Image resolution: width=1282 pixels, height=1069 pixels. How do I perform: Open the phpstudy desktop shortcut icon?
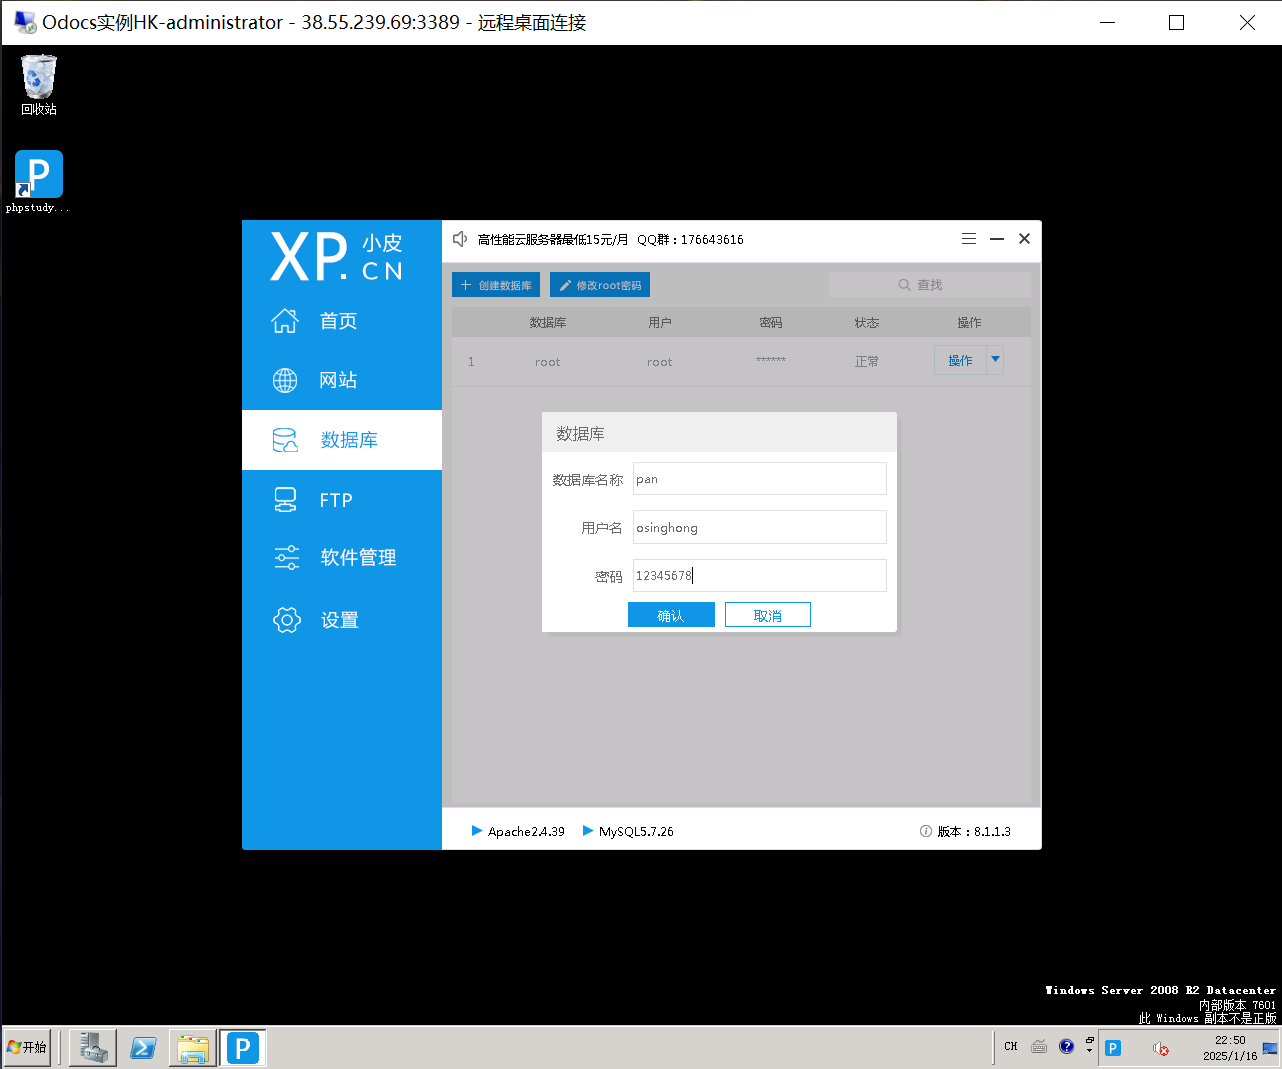click(x=39, y=176)
